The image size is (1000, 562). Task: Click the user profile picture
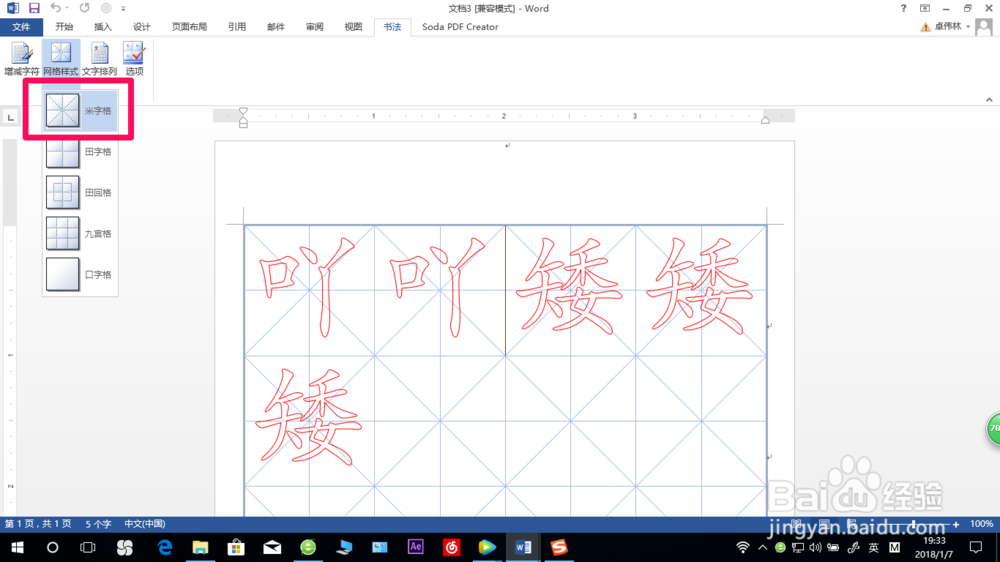click(x=984, y=27)
